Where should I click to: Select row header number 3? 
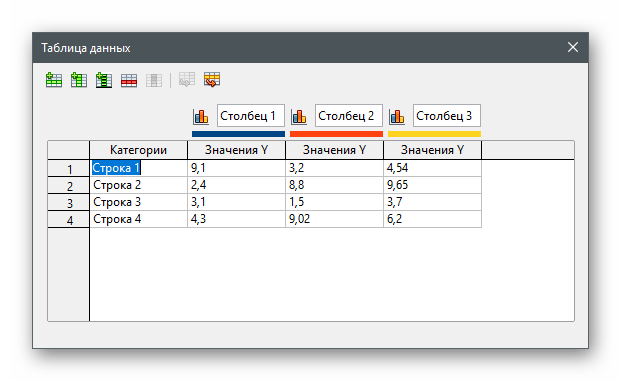click(x=69, y=202)
